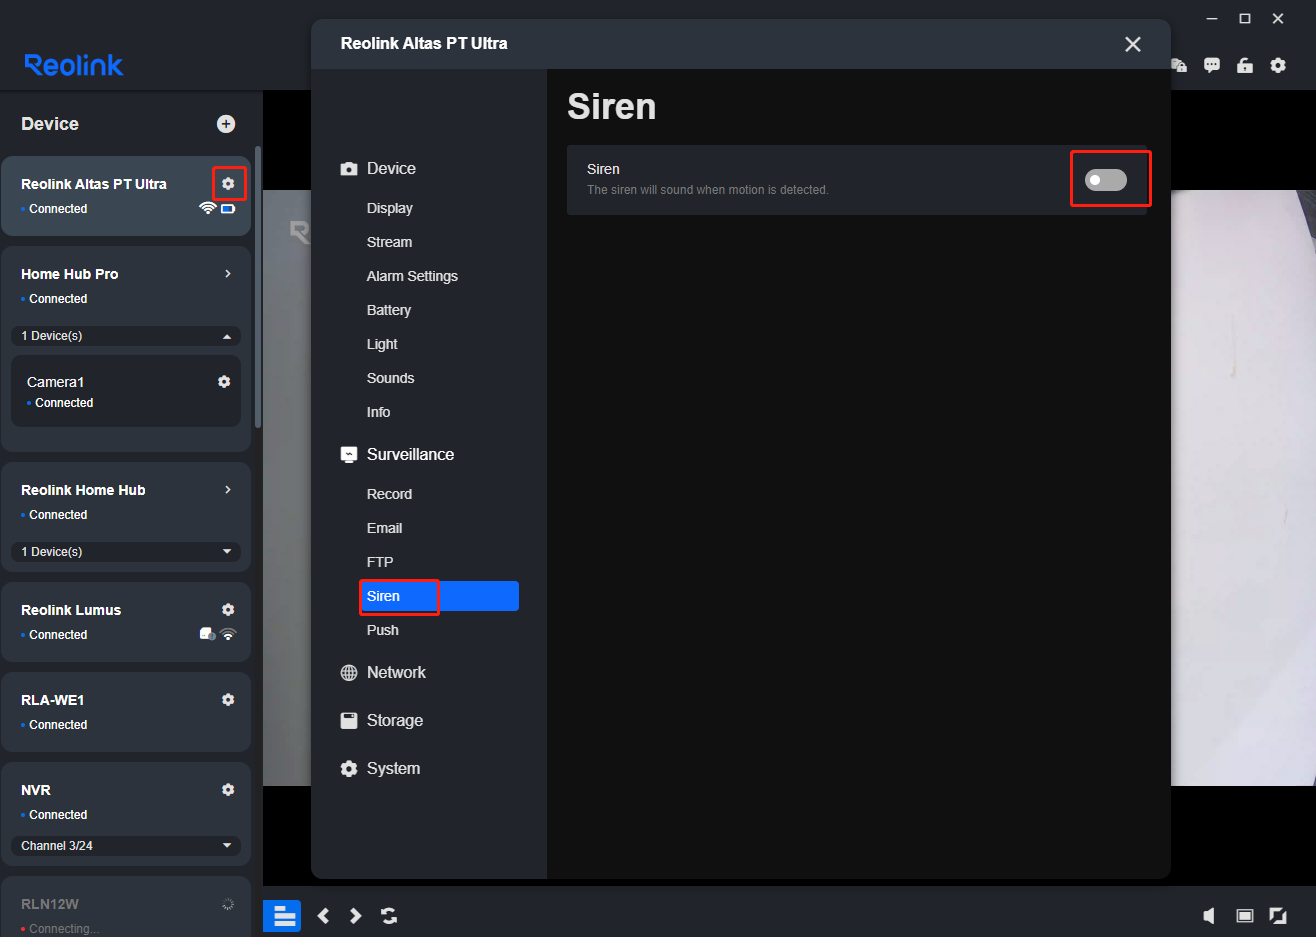Image resolution: width=1316 pixels, height=937 pixels.
Task: Open Reolink Lumus settings gear
Action: [228, 610]
